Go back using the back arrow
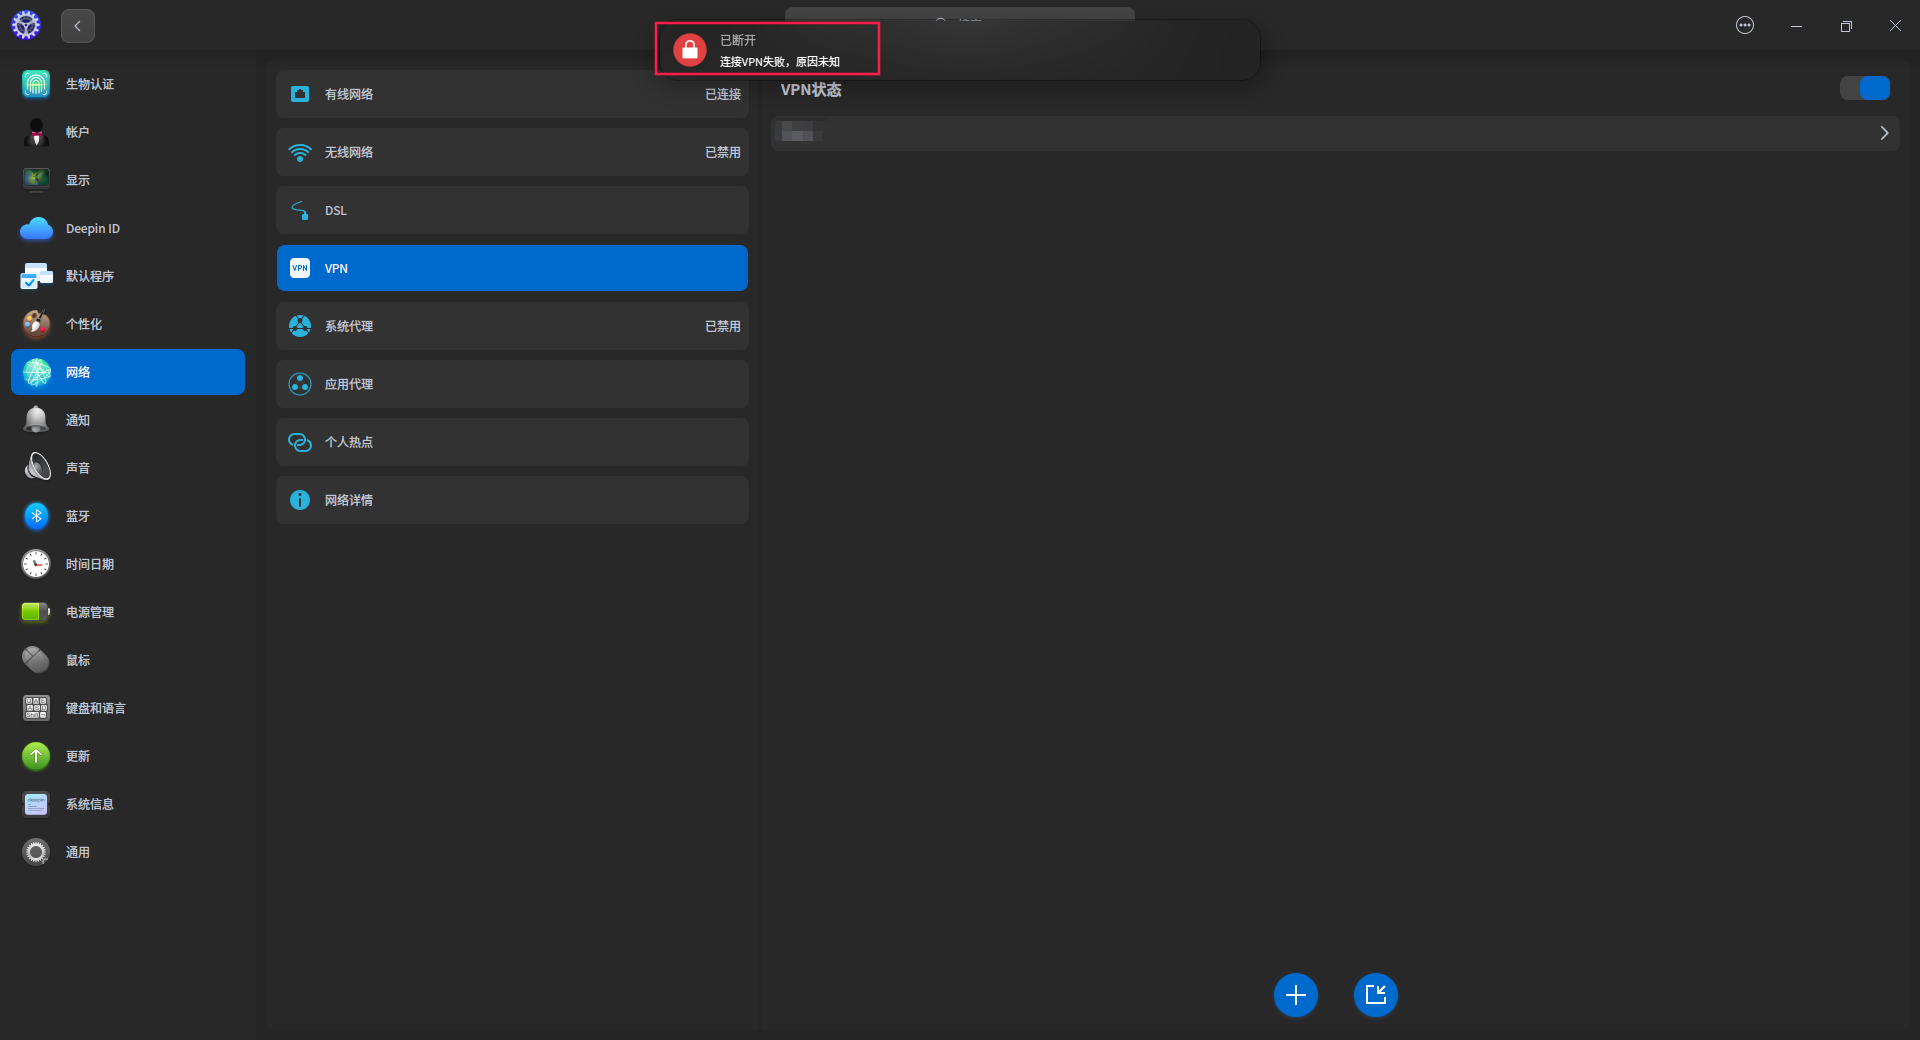 78,25
